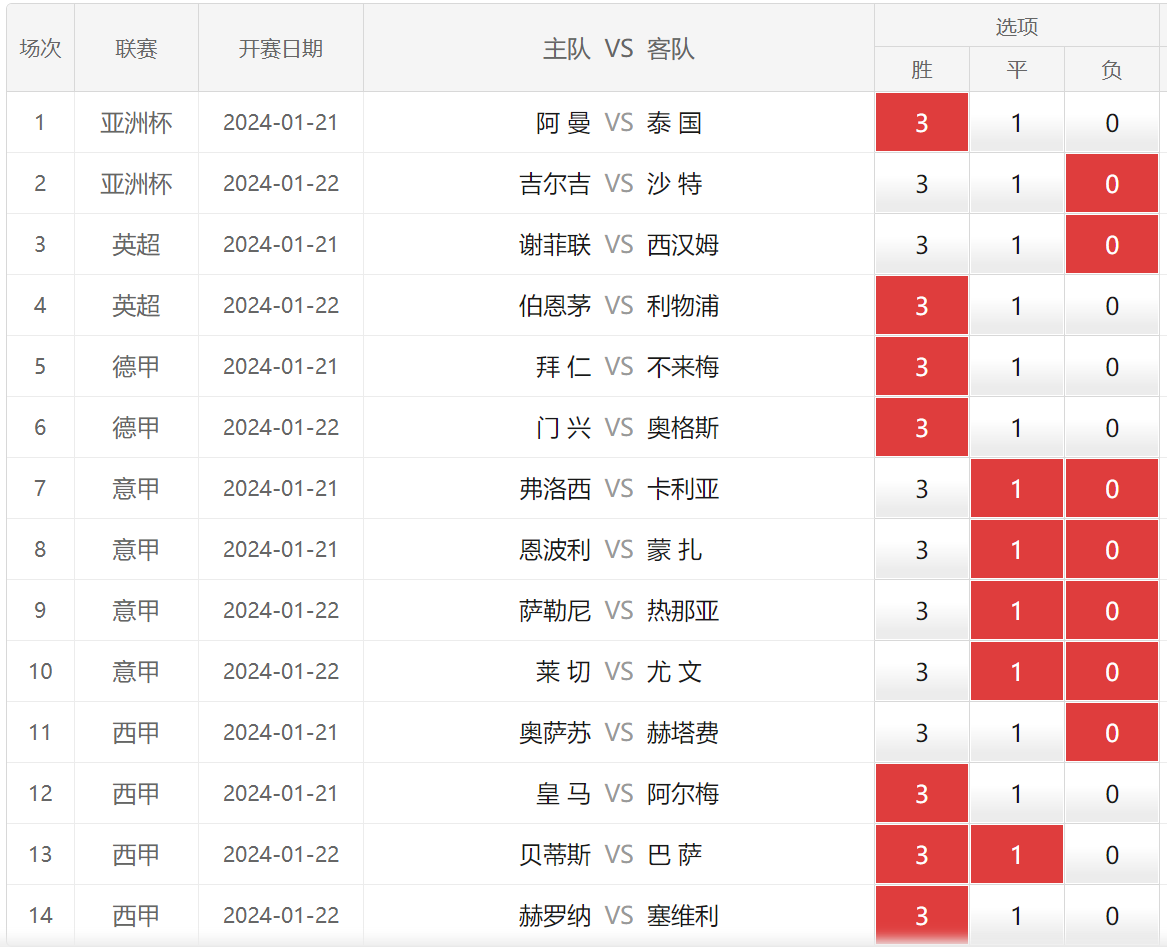Deselect loss option 0 for 弗洛西 VS 卡利亚
Screen dimensions: 1167x951
1112,488
